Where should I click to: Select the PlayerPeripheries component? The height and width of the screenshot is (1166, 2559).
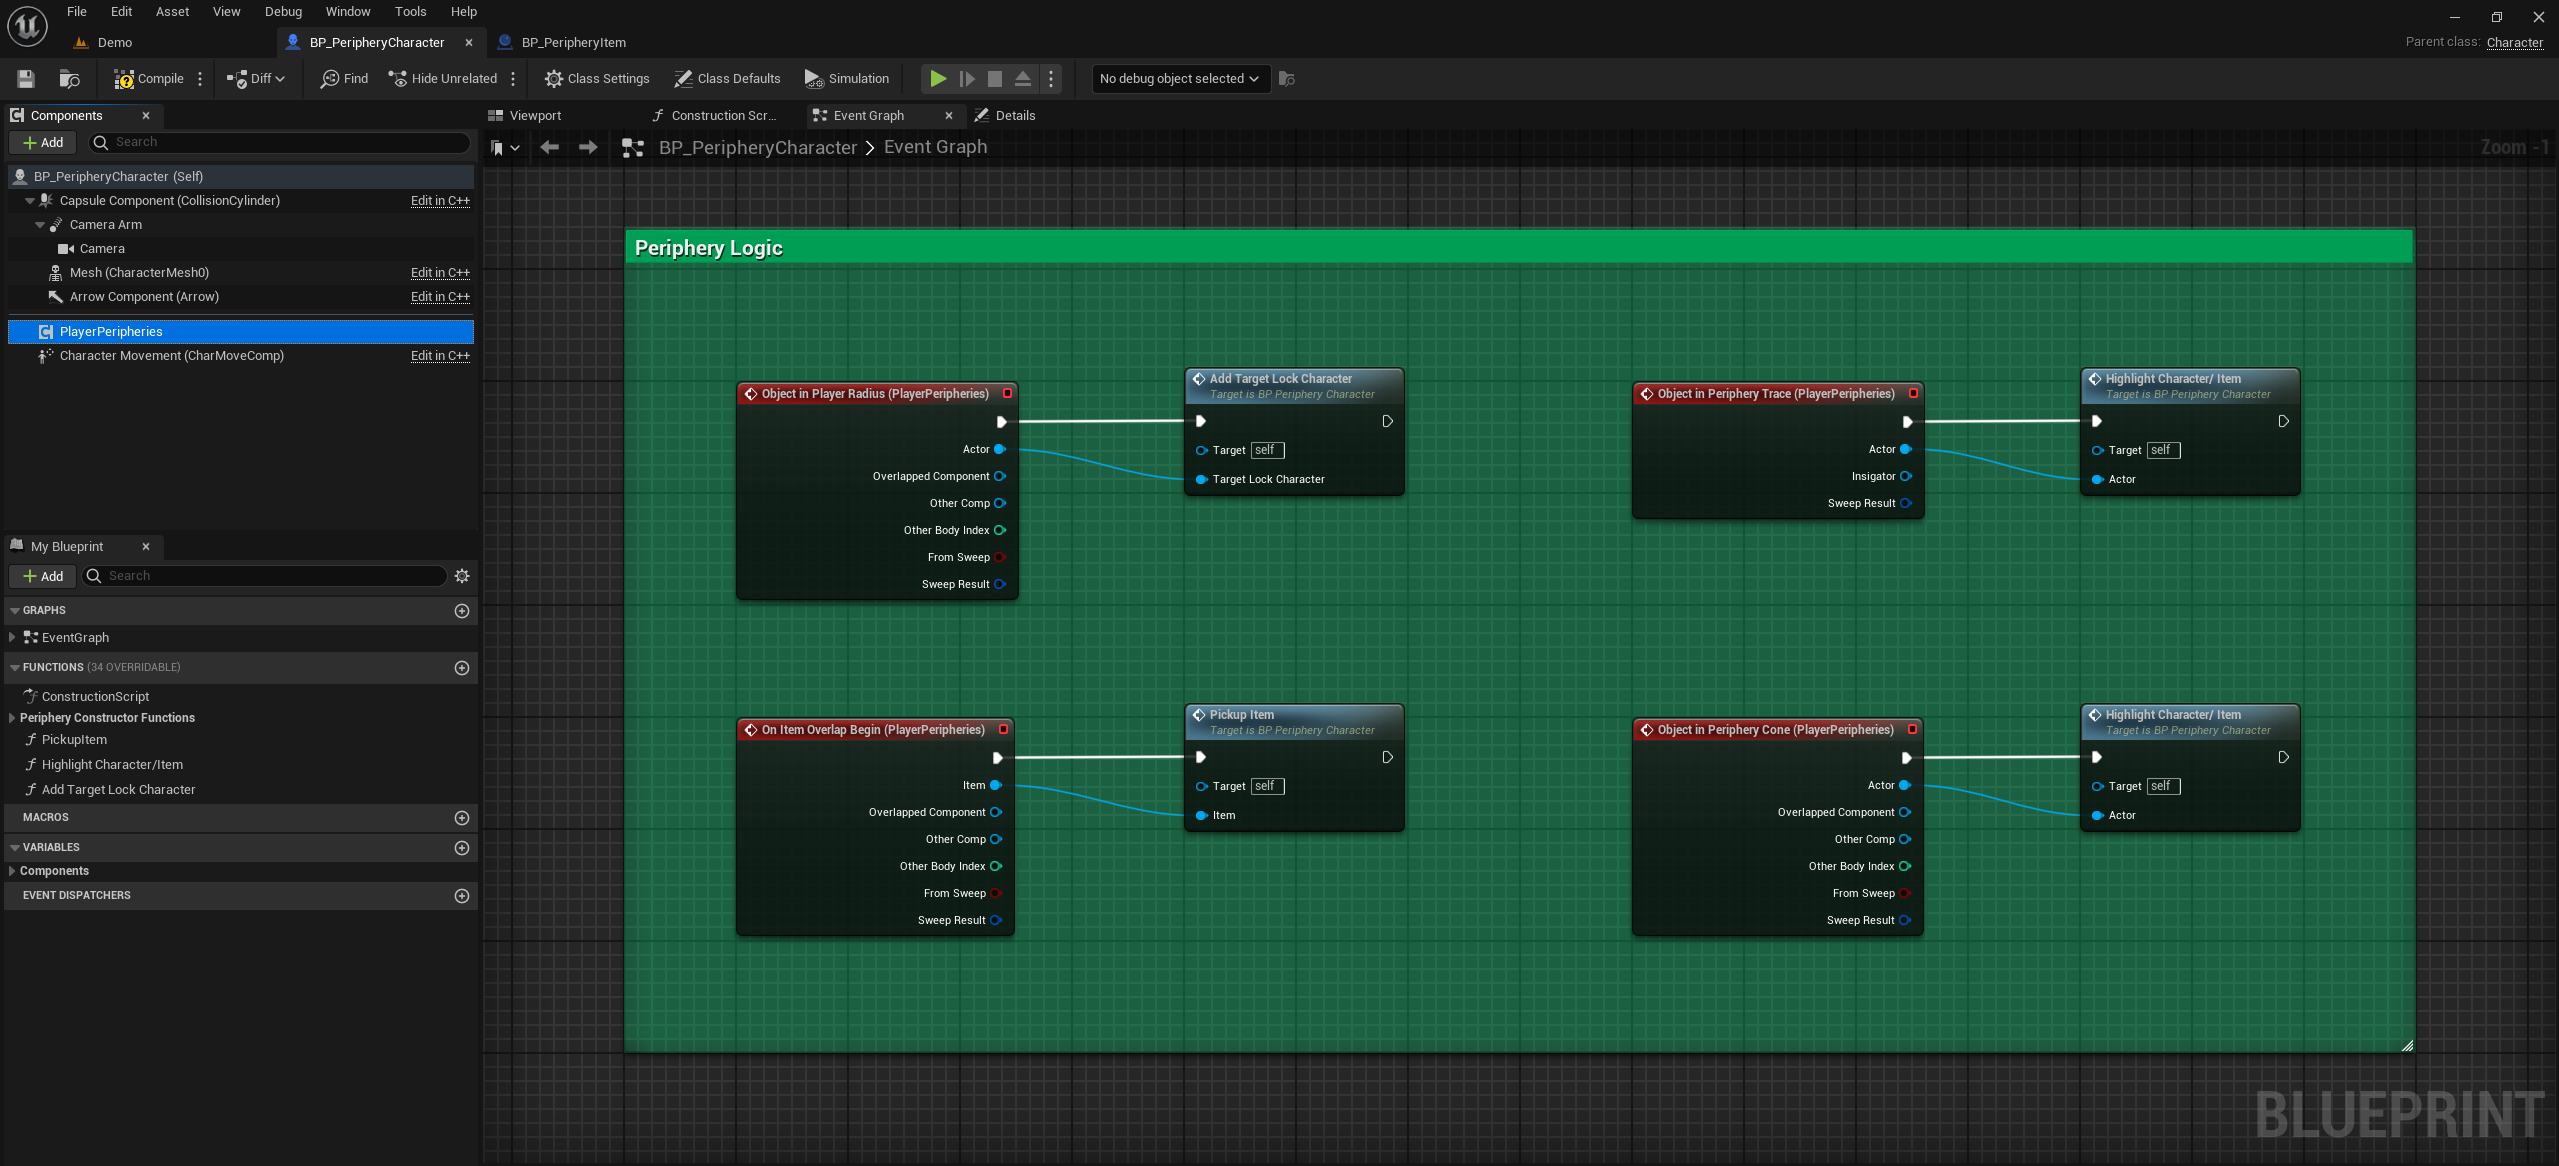pyautogui.click(x=240, y=332)
